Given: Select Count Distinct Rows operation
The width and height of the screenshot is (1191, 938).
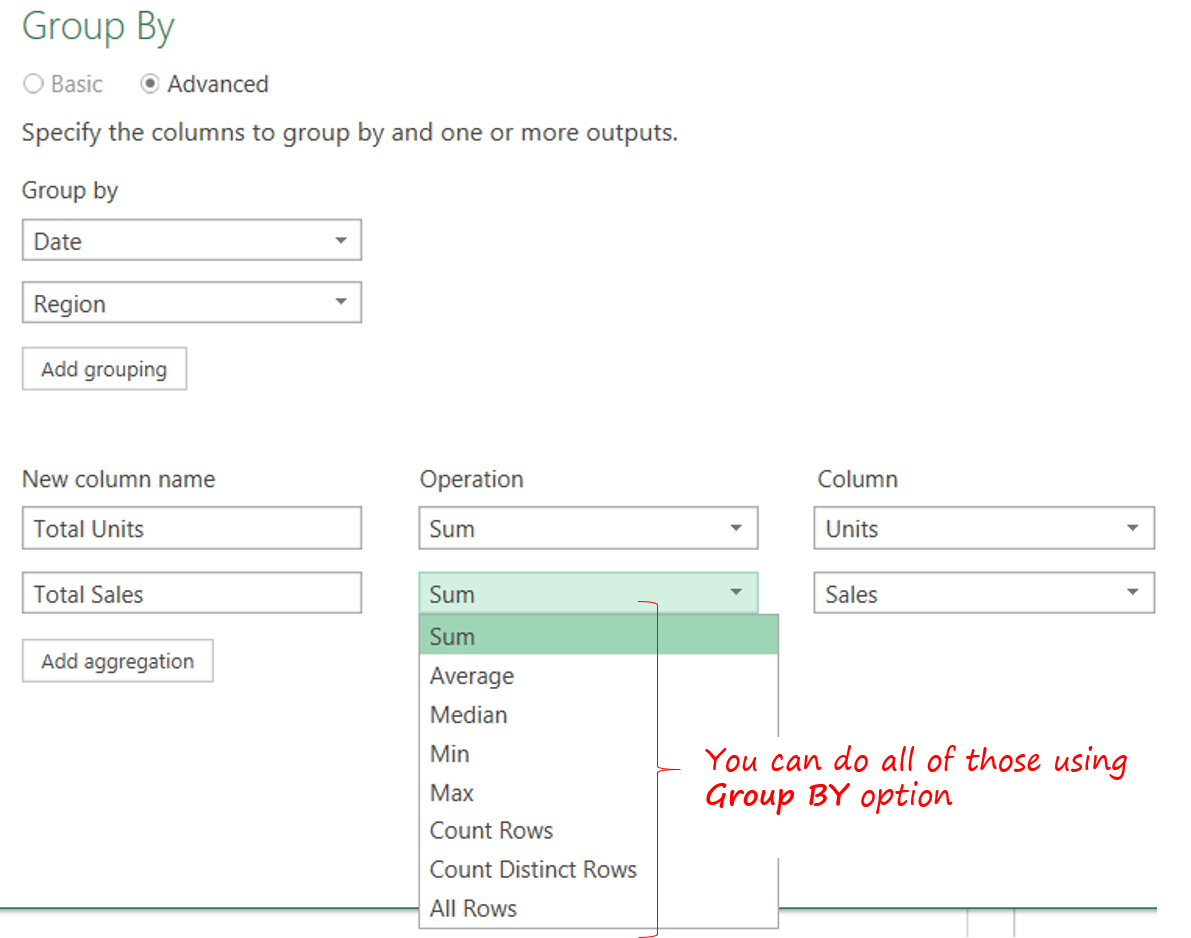Looking at the screenshot, I should click(533, 870).
